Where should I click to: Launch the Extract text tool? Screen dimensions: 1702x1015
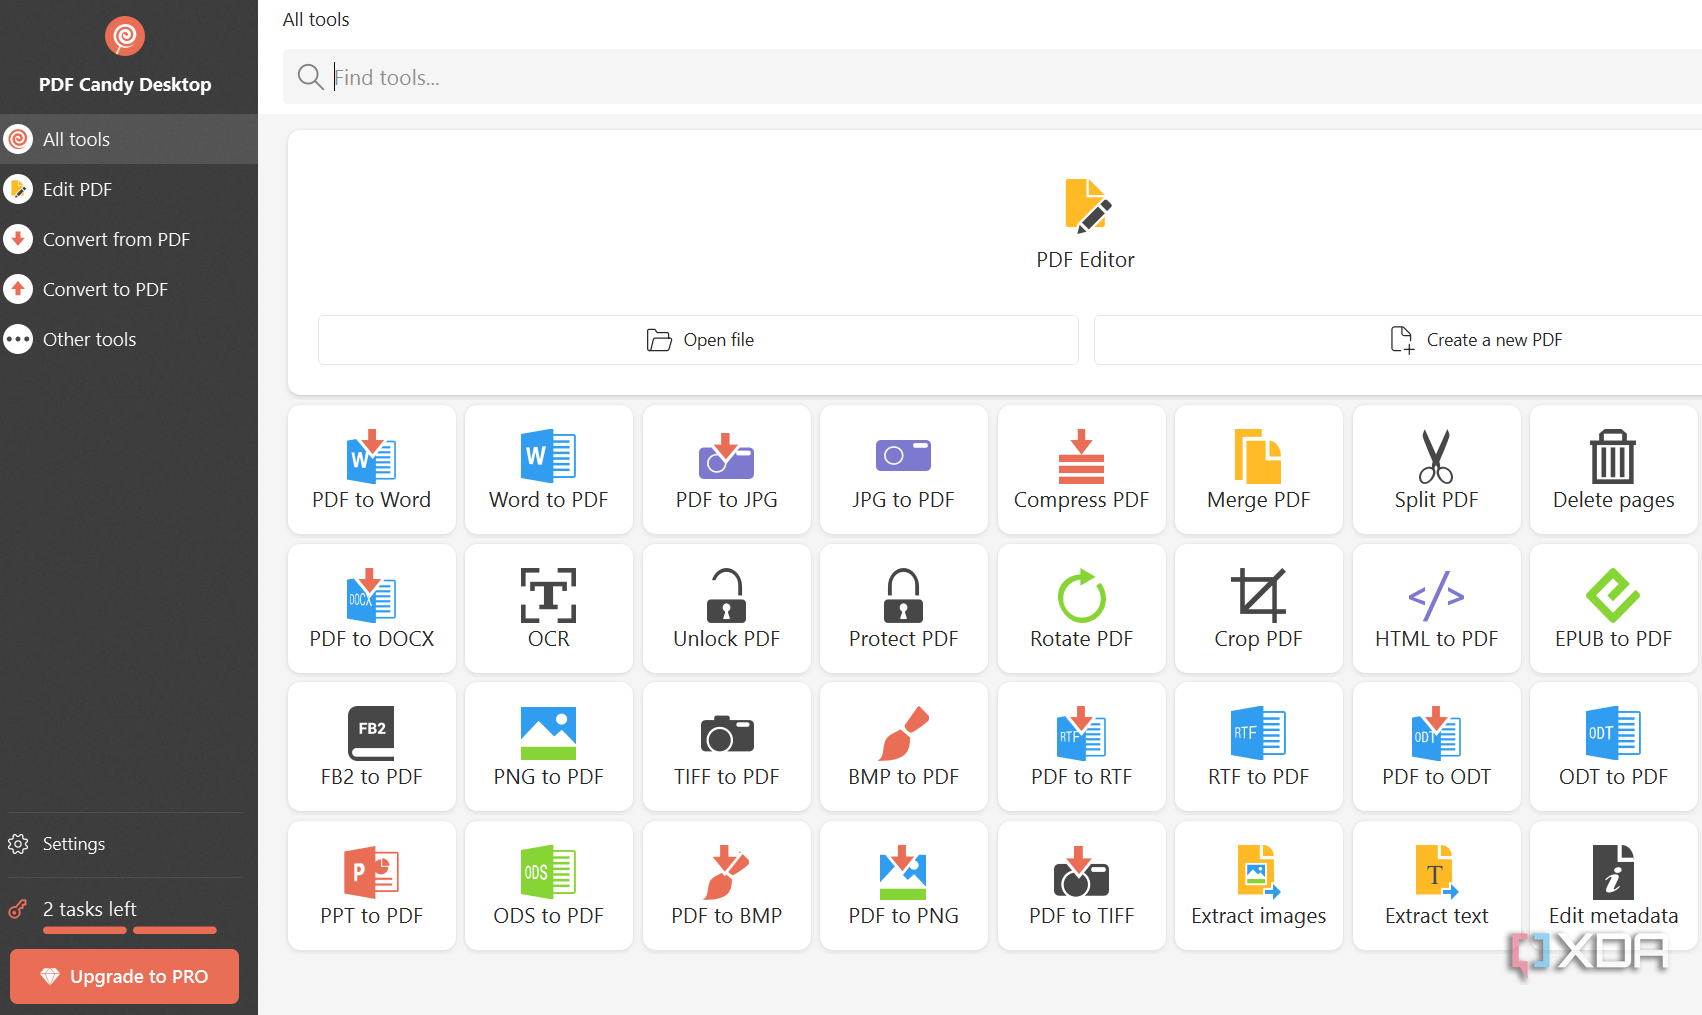tap(1436, 885)
